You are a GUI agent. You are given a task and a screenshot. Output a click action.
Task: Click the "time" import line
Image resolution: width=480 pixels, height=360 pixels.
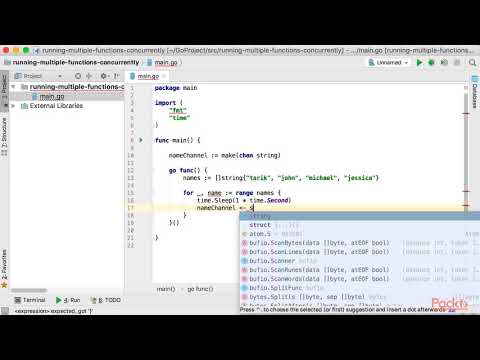[179, 118]
